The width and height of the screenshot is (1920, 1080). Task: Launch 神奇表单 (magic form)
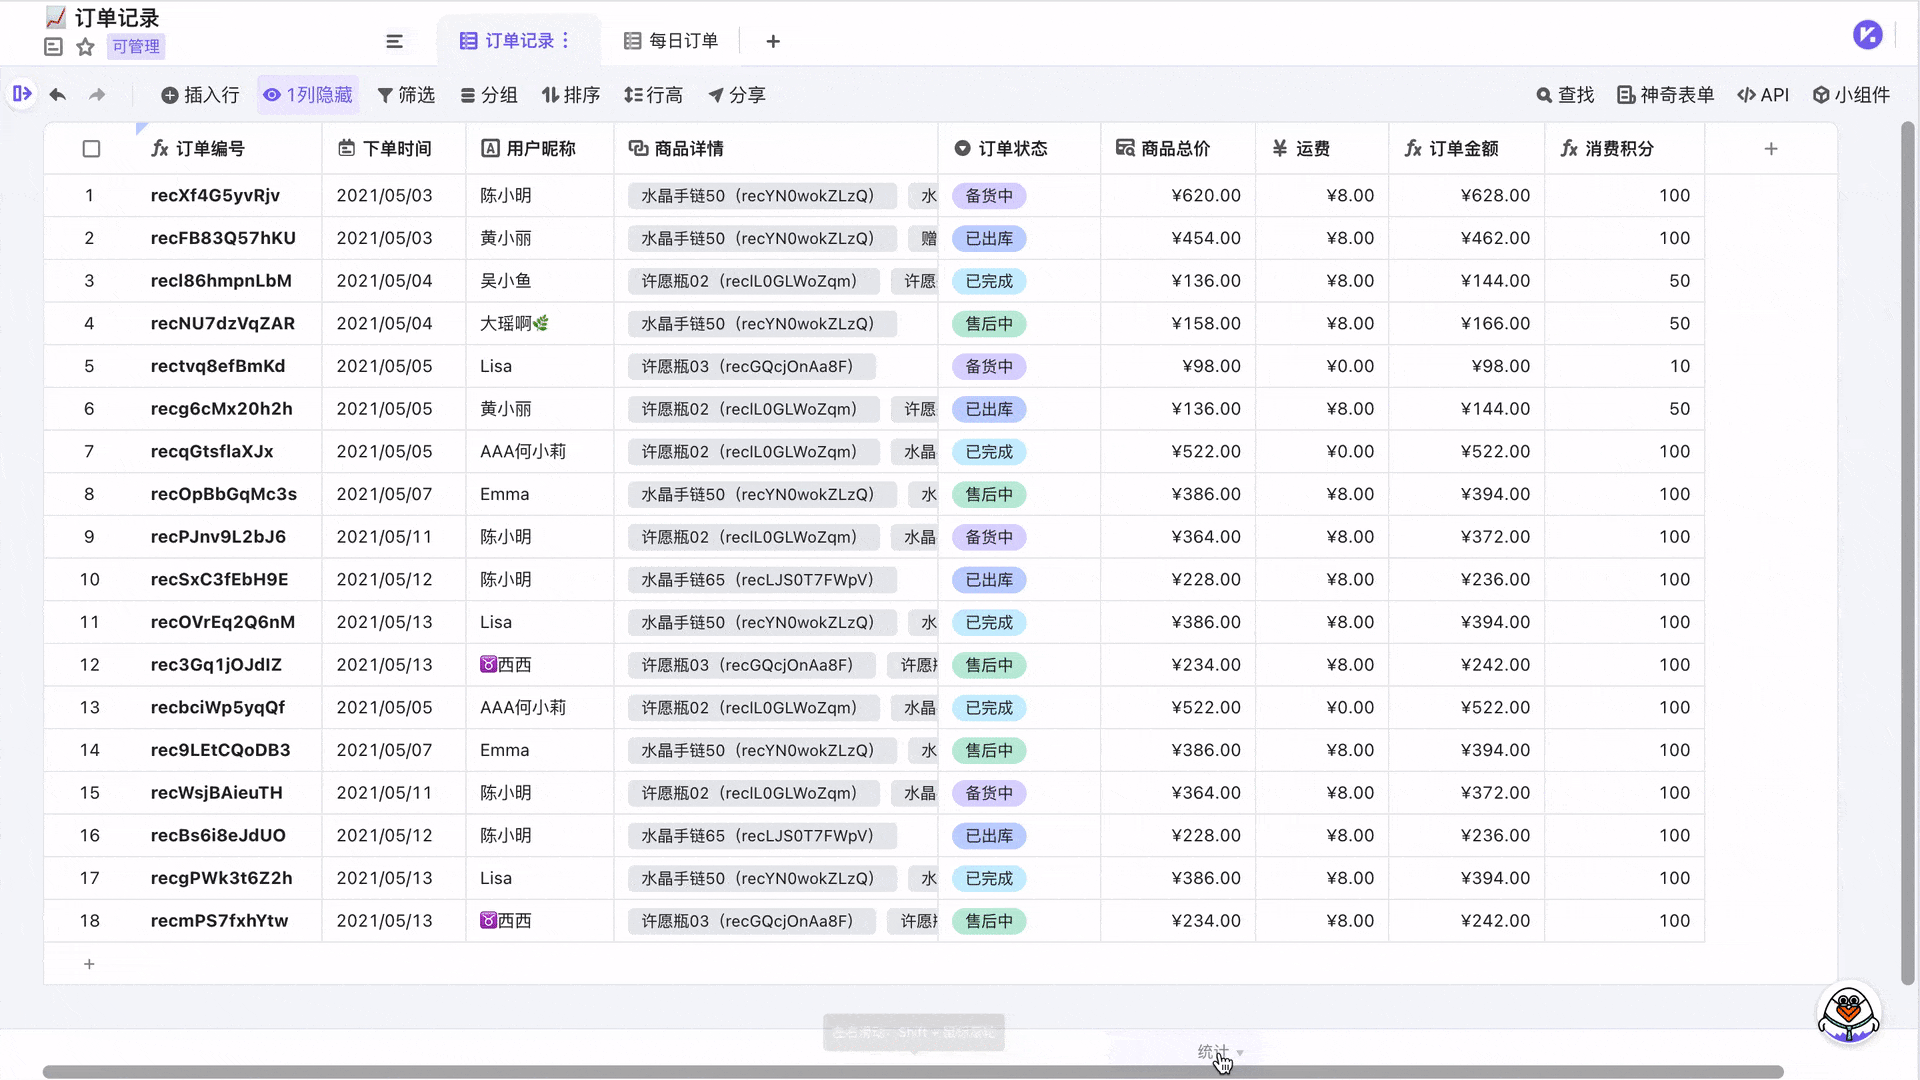(1663, 95)
